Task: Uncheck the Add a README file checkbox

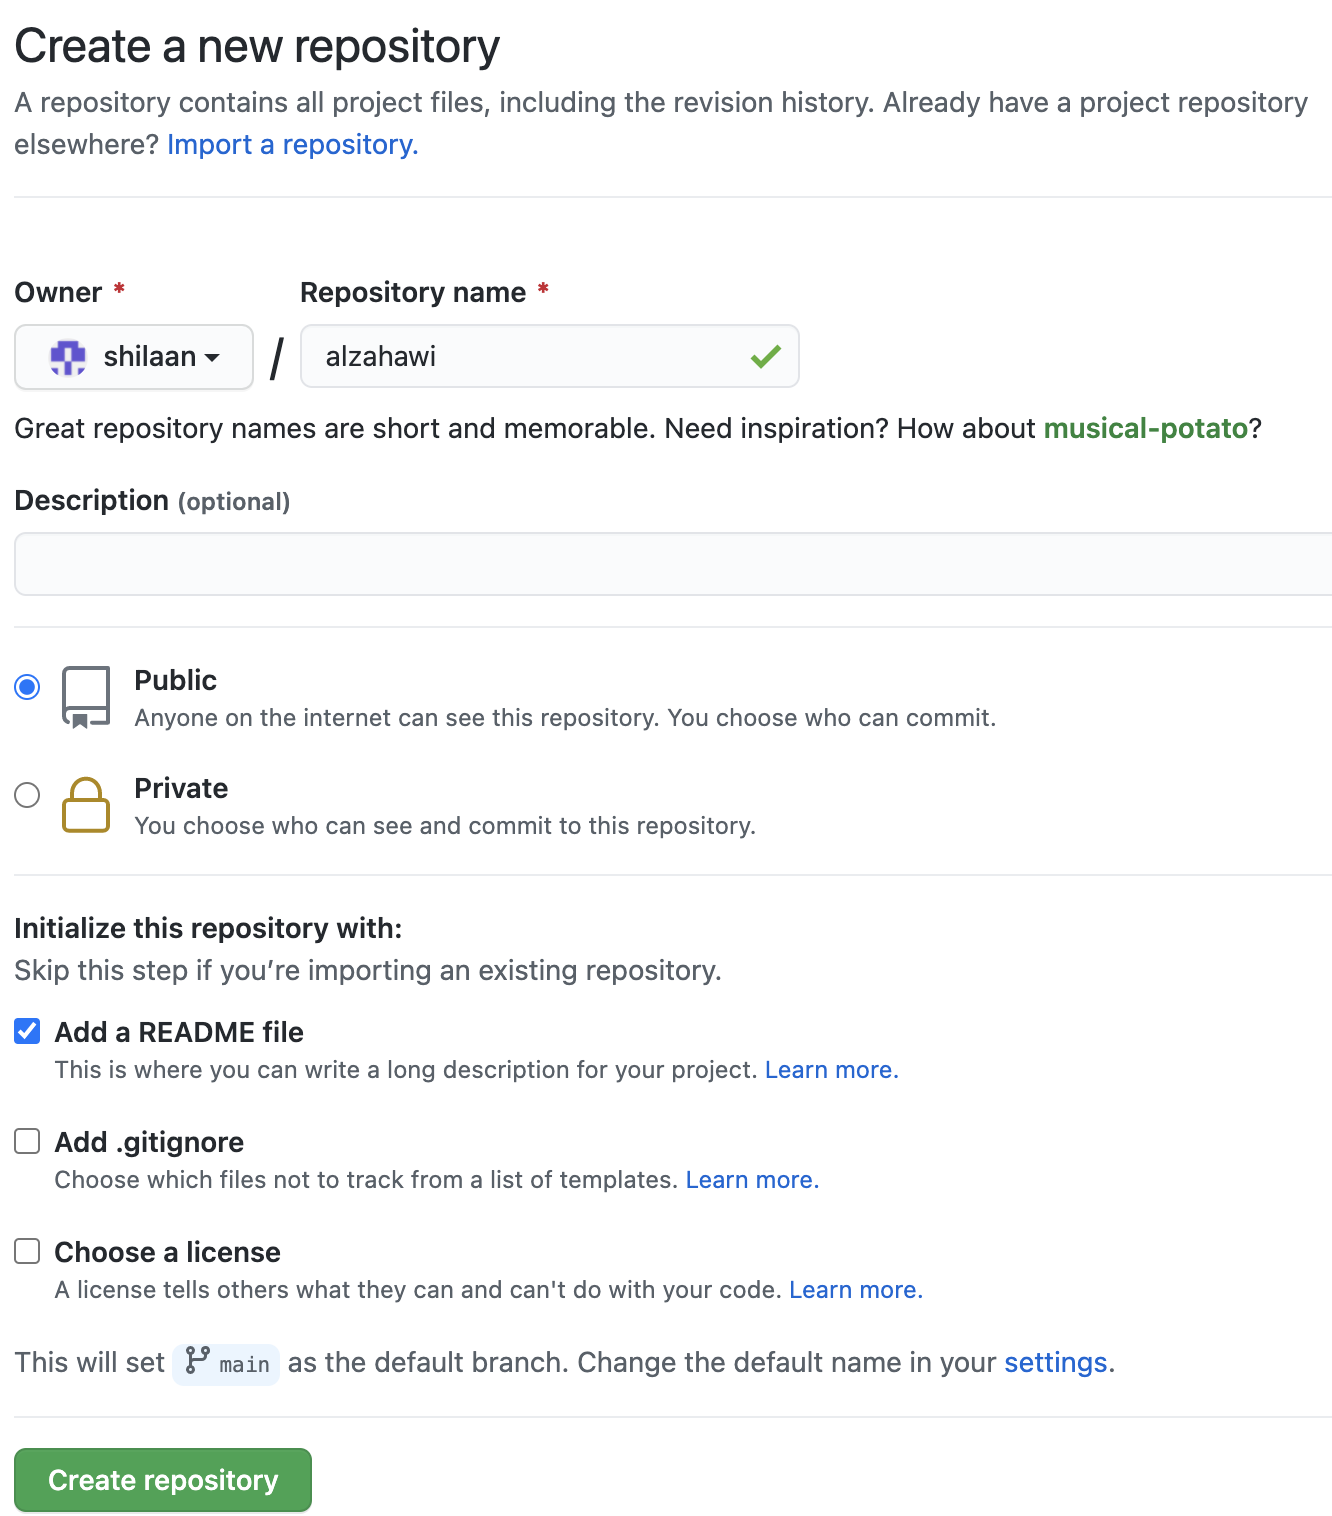Action: [x=28, y=1031]
